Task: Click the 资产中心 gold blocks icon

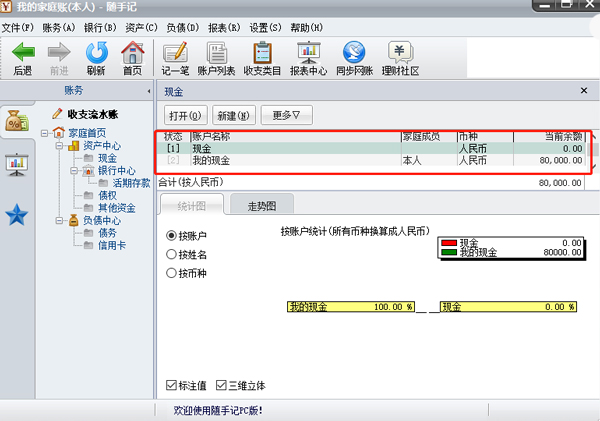Action: tap(73, 145)
